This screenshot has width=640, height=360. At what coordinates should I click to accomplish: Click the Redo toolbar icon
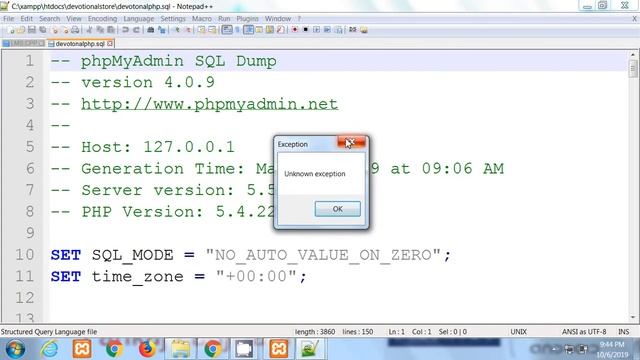(137, 30)
